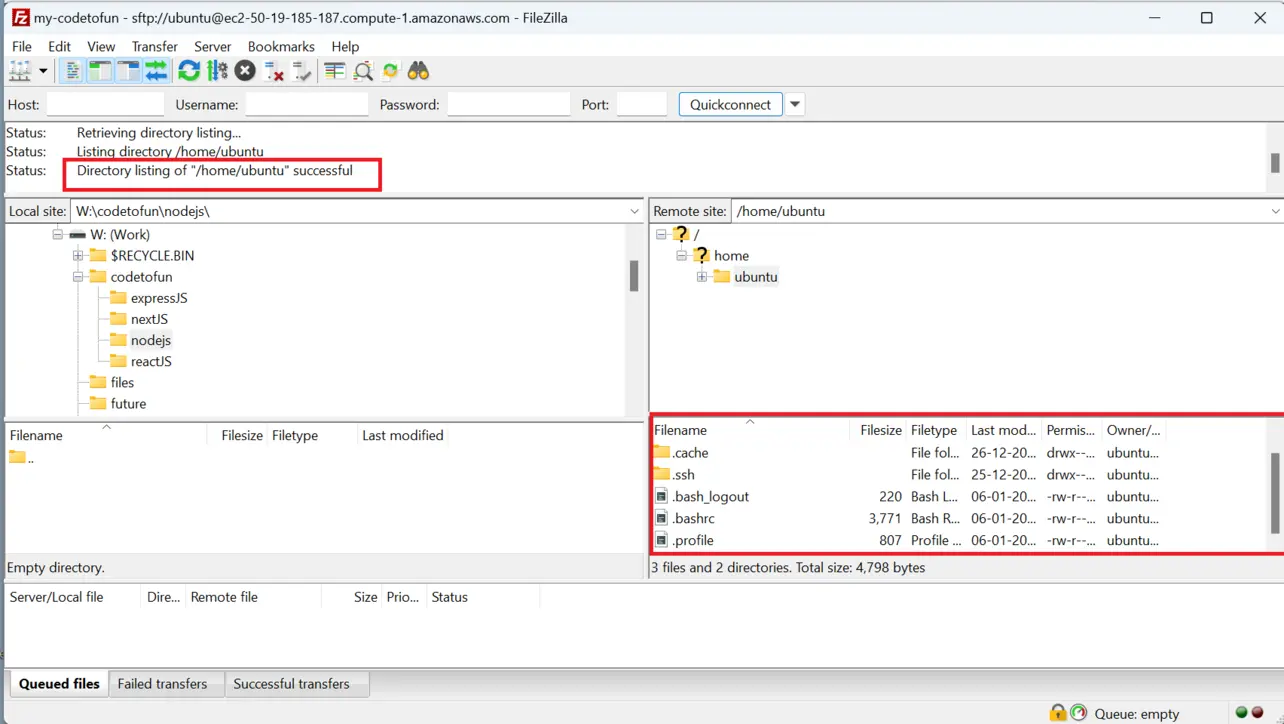Image resolution: width=1284 pixels, height=724 pixels.
Task: Disconnect from the current server
Action: coord(274,71)
